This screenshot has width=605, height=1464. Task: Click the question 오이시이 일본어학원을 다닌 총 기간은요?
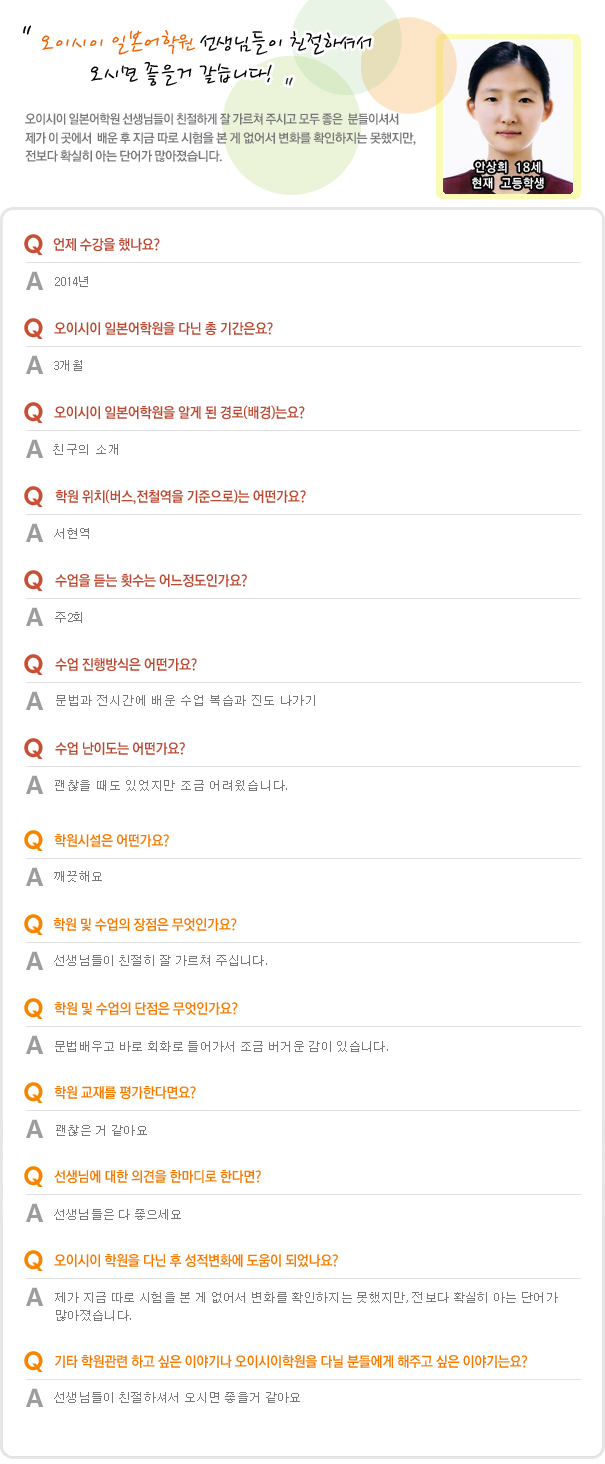tap(163, 328)
